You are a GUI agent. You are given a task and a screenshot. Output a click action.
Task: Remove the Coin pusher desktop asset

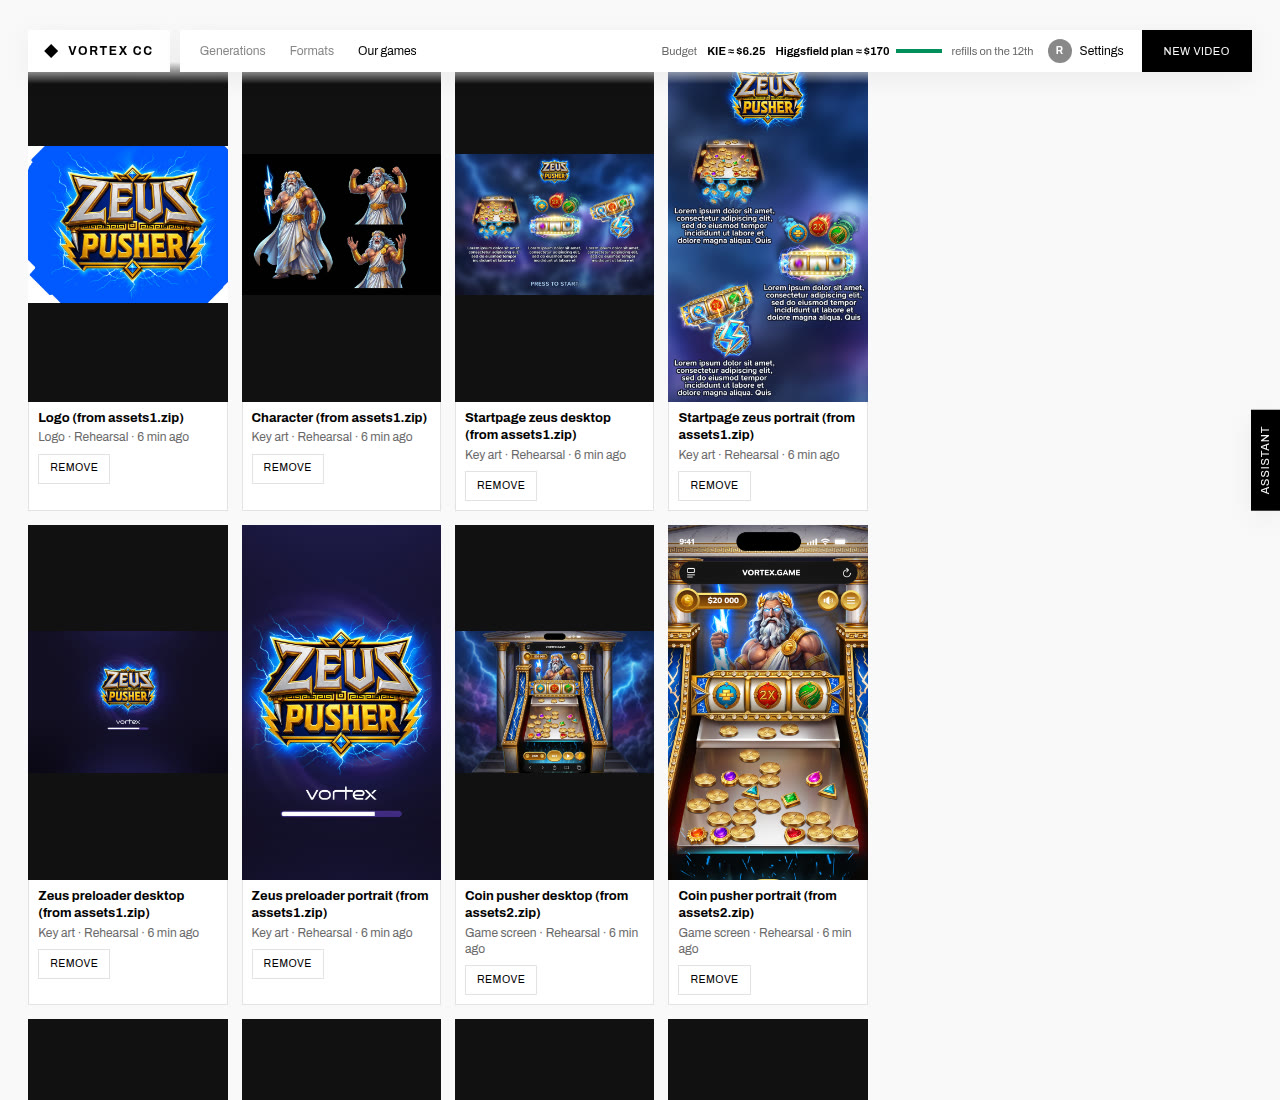tap(501, 980)
